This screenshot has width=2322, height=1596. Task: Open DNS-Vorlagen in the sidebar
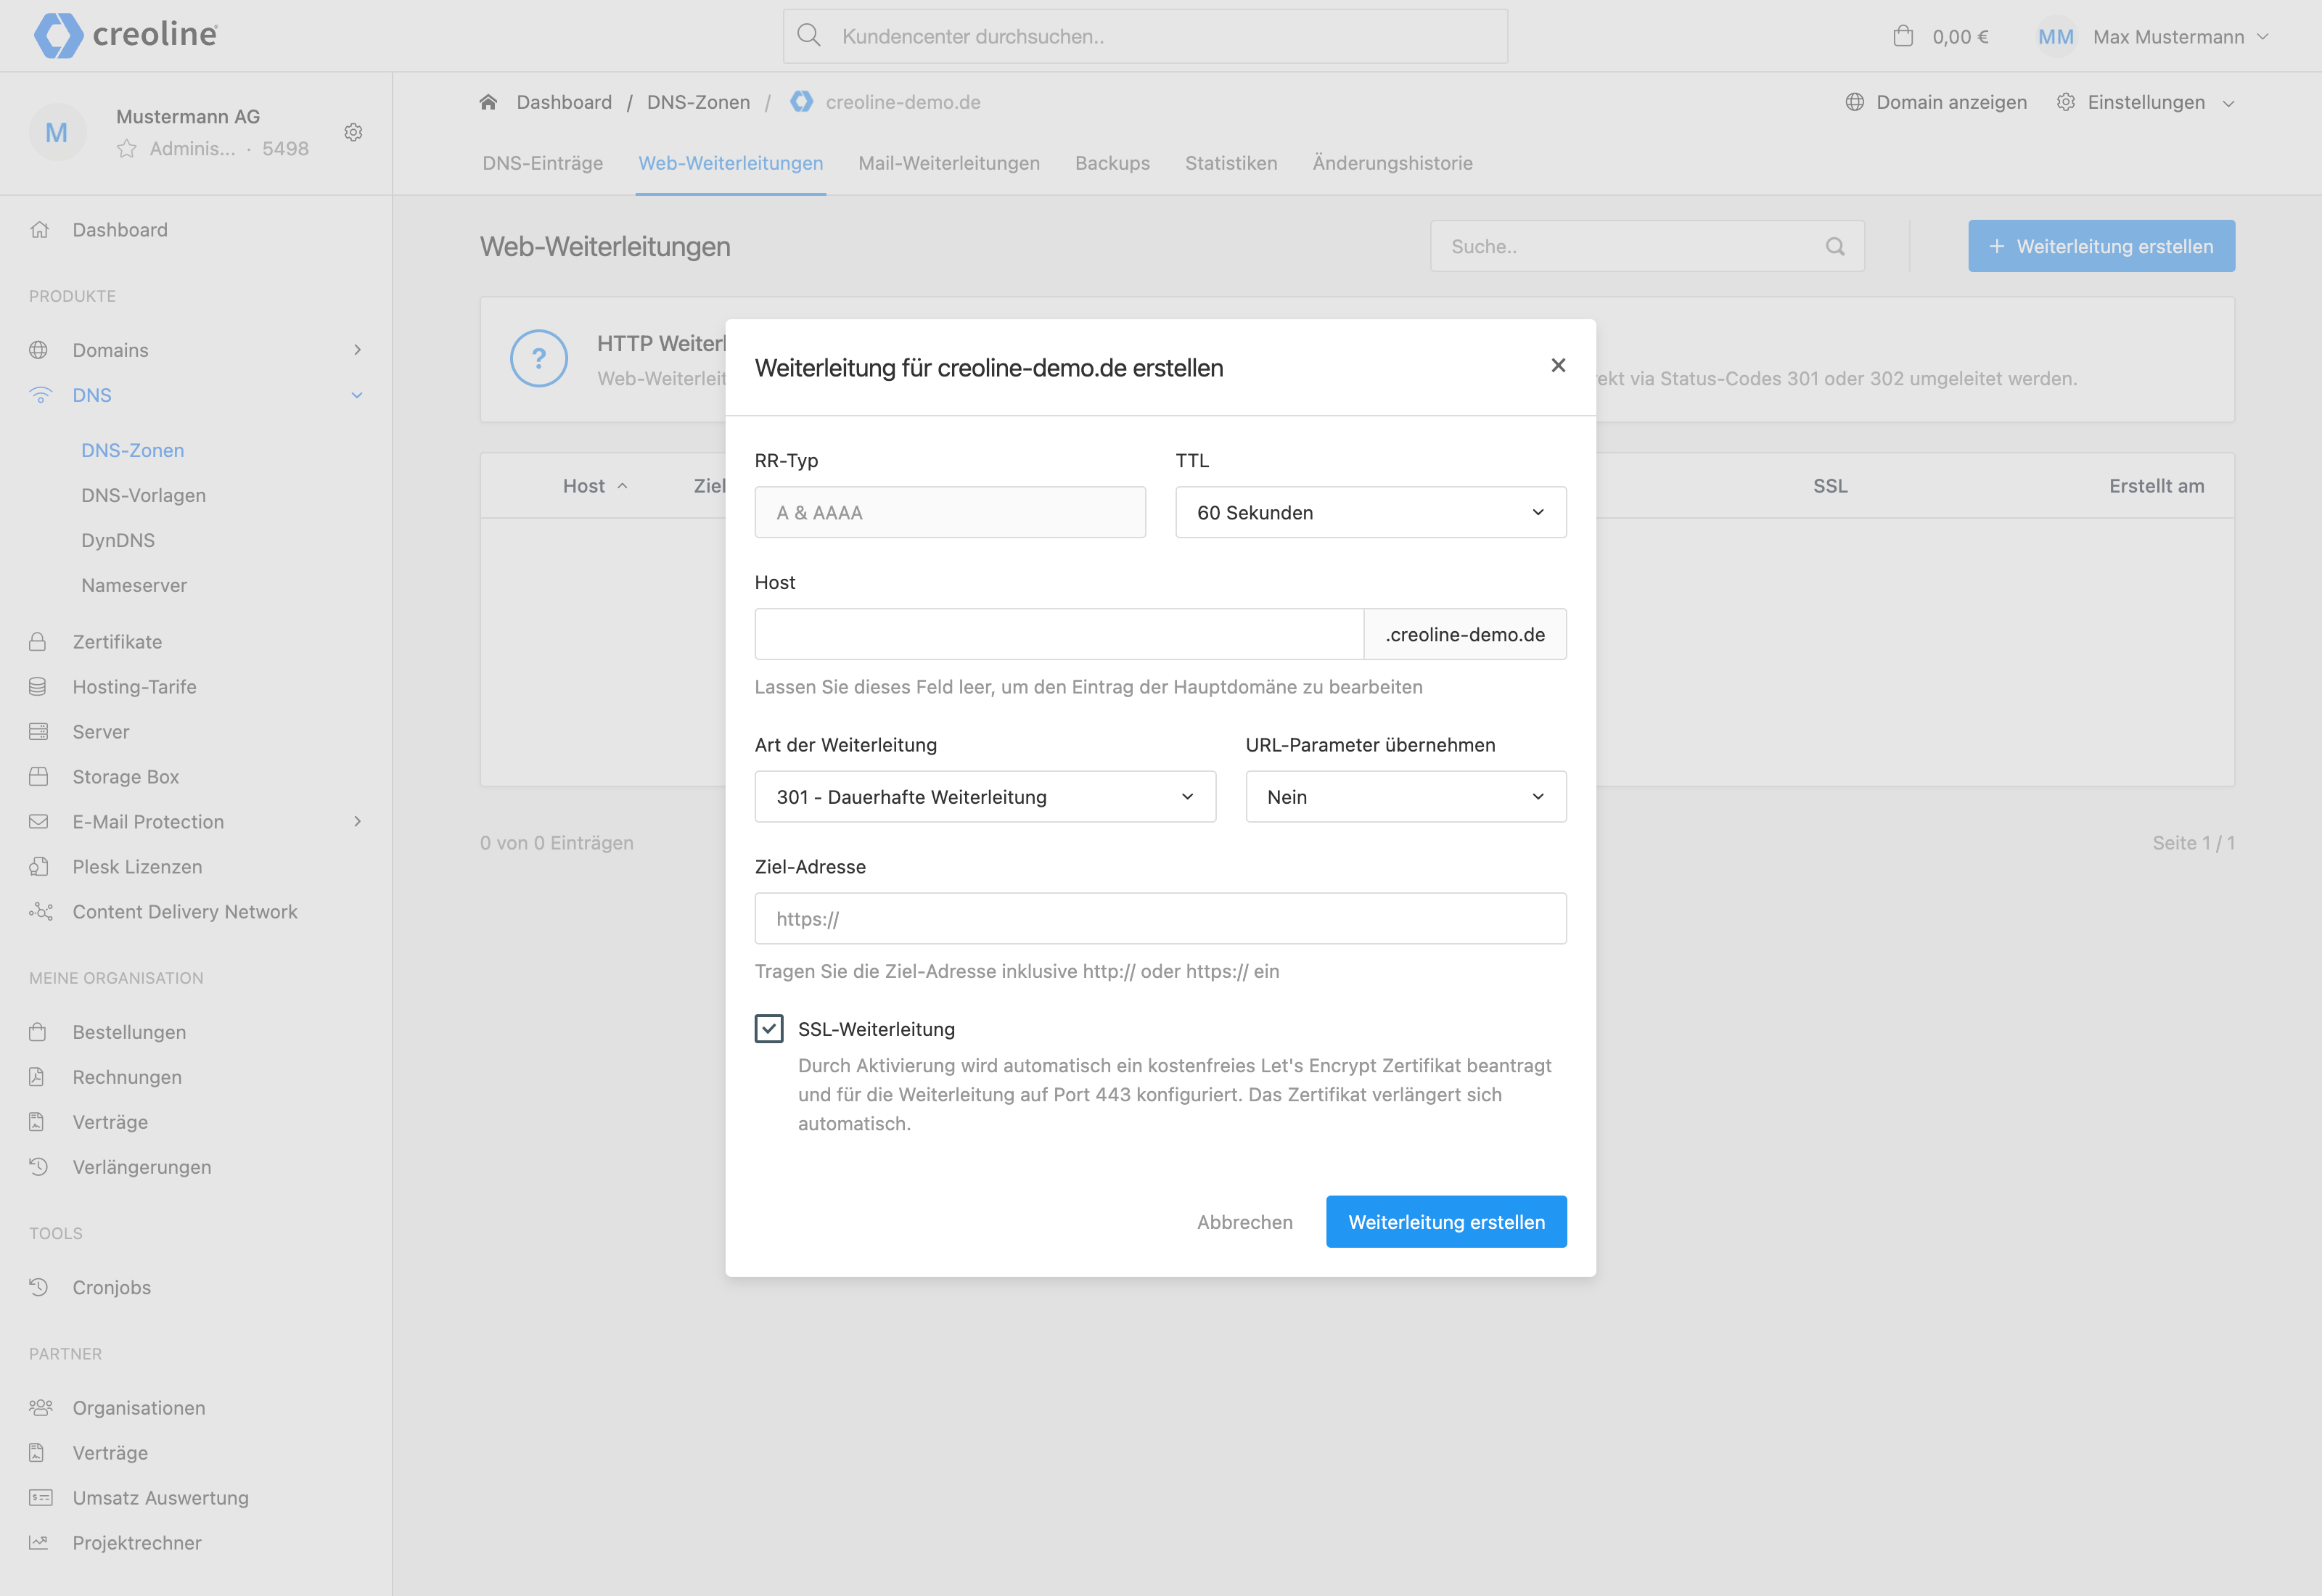[x=143, y=495]
